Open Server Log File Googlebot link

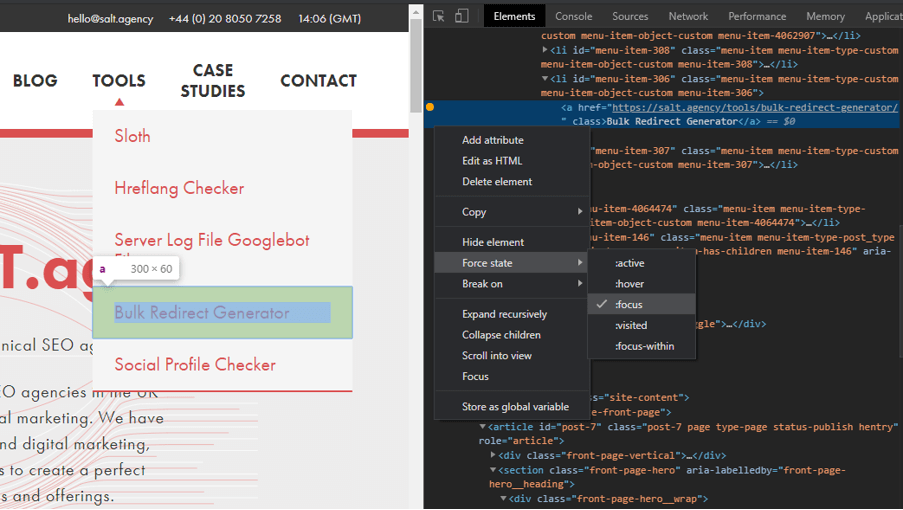click(x=212, y=240)
